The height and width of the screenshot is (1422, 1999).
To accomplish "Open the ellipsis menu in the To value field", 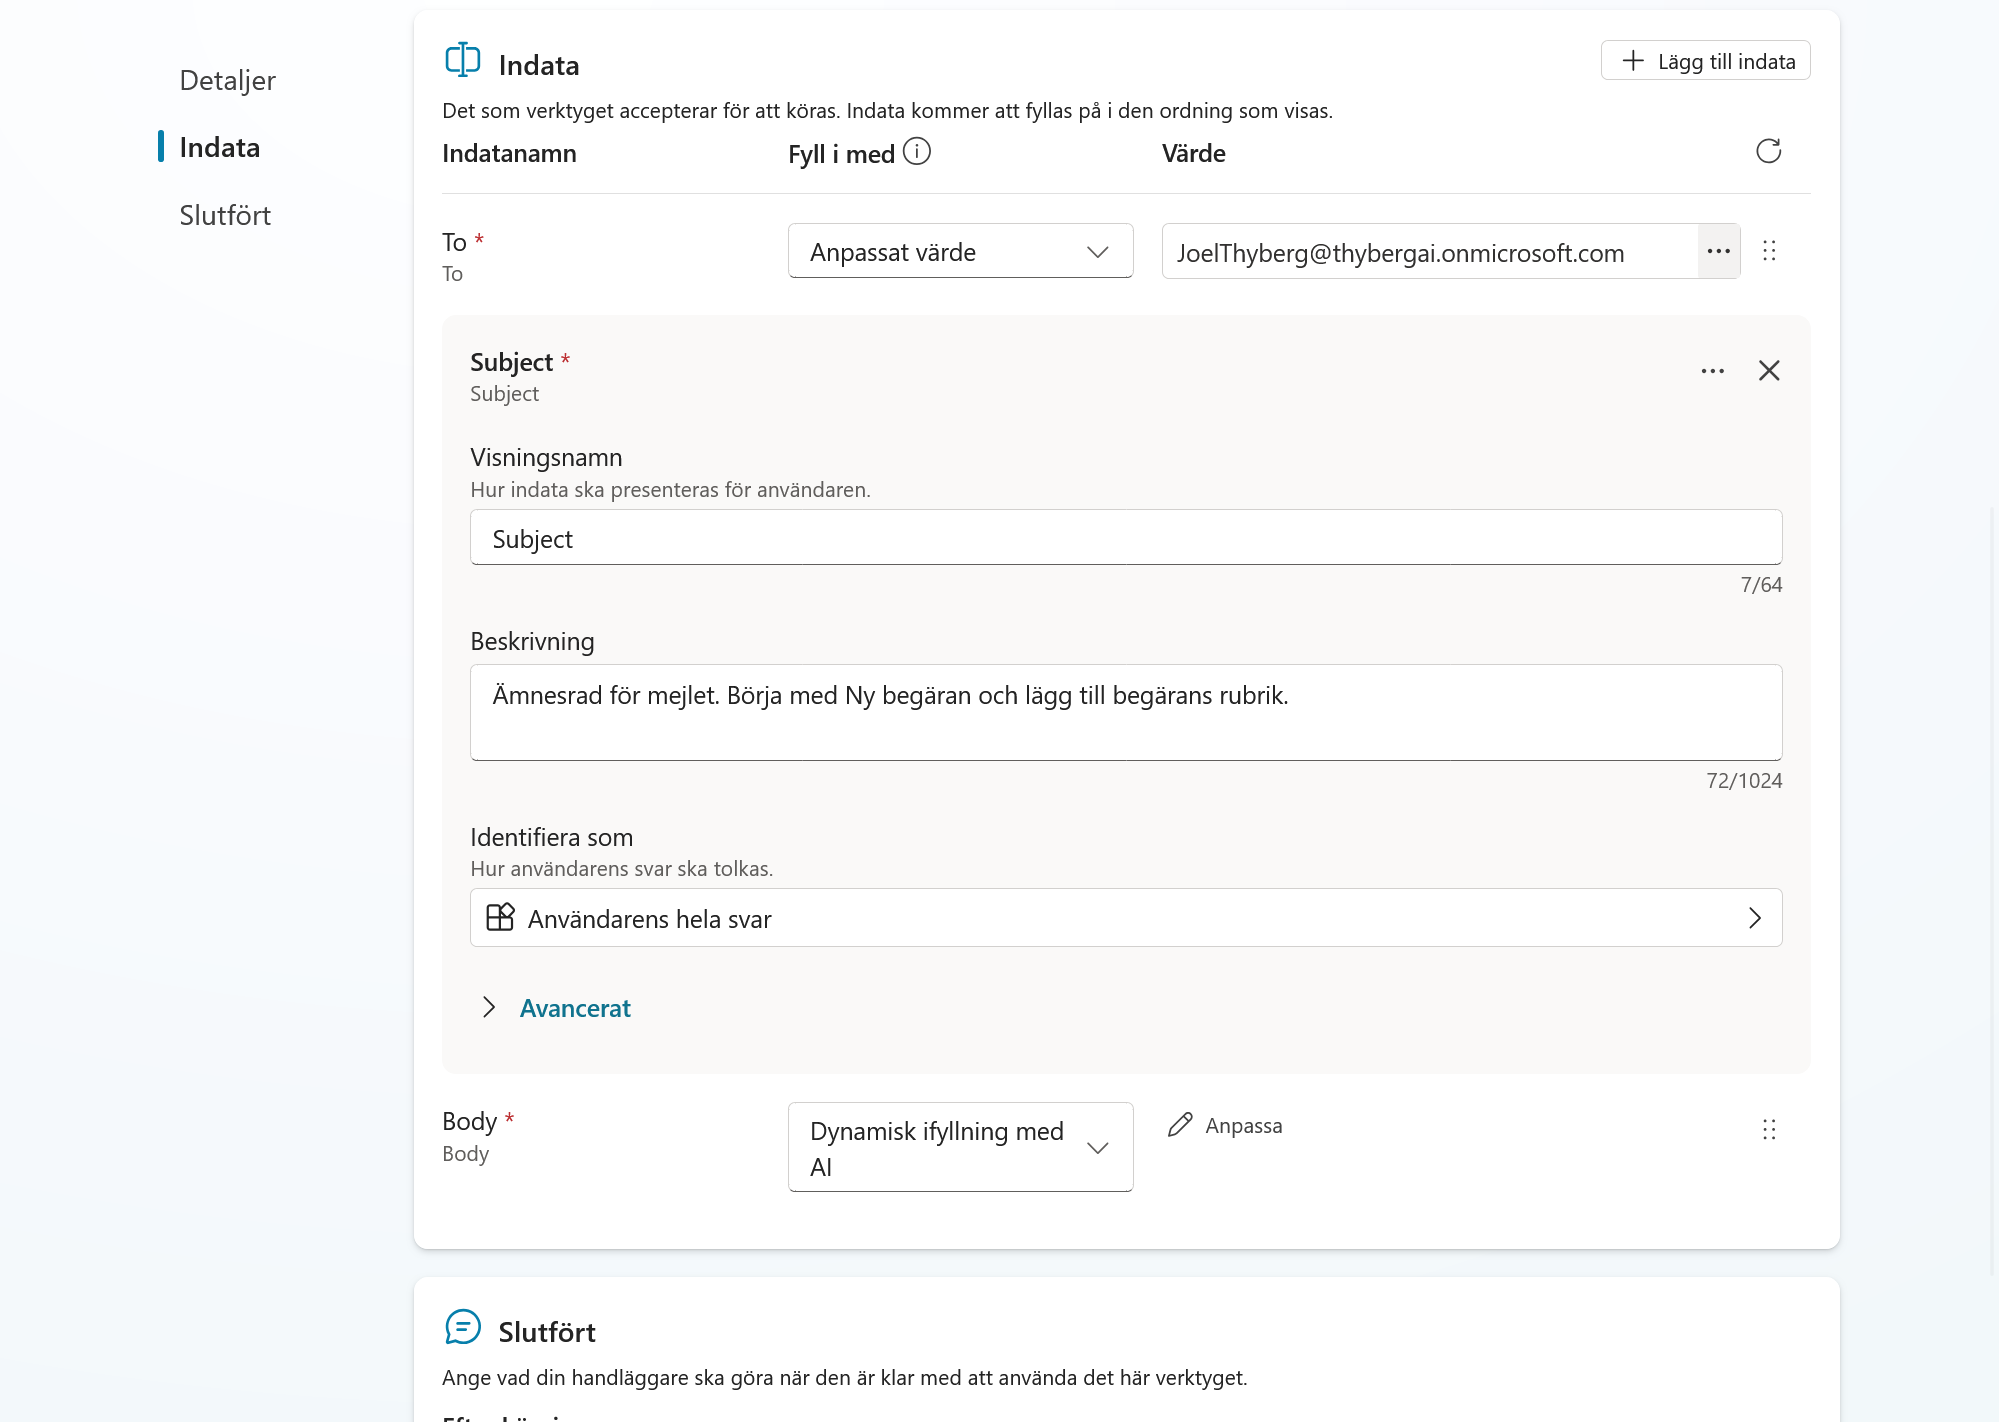I will click(x=1719, y=251).
